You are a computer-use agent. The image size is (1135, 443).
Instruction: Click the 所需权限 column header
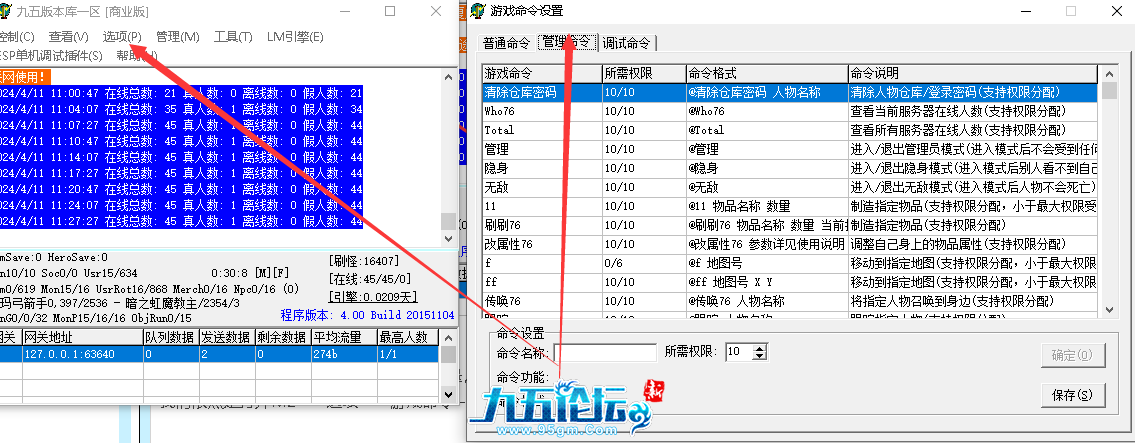click(x=644, y=73)
